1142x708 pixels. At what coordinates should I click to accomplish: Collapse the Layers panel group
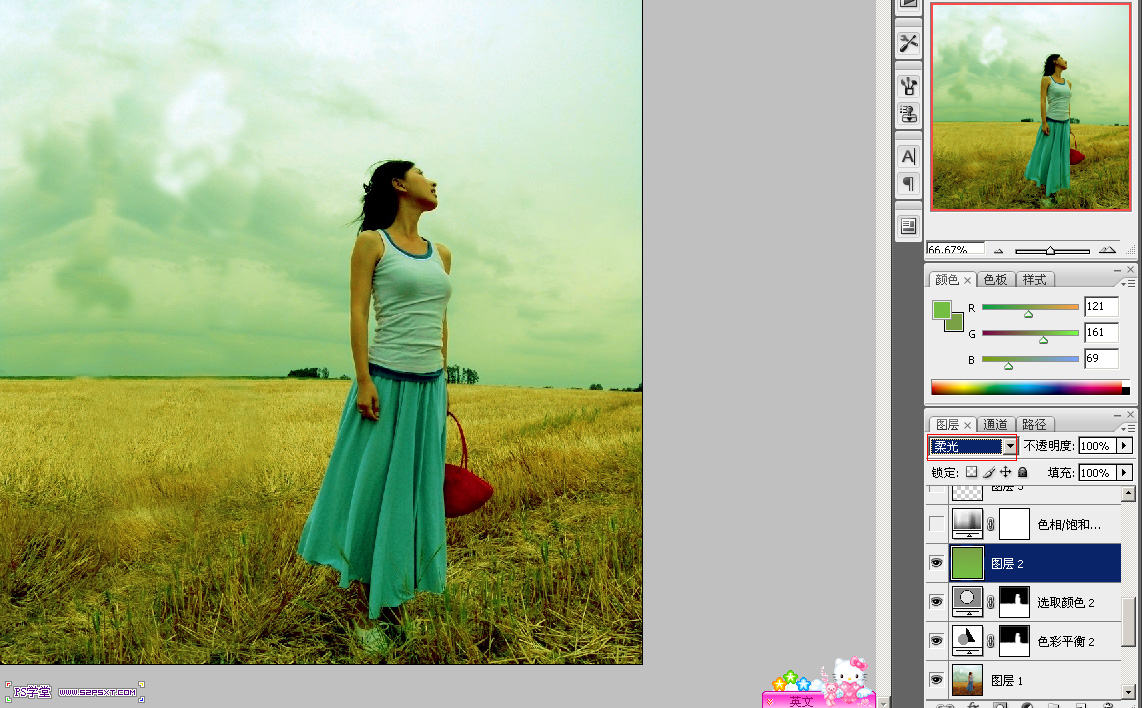1117,415
